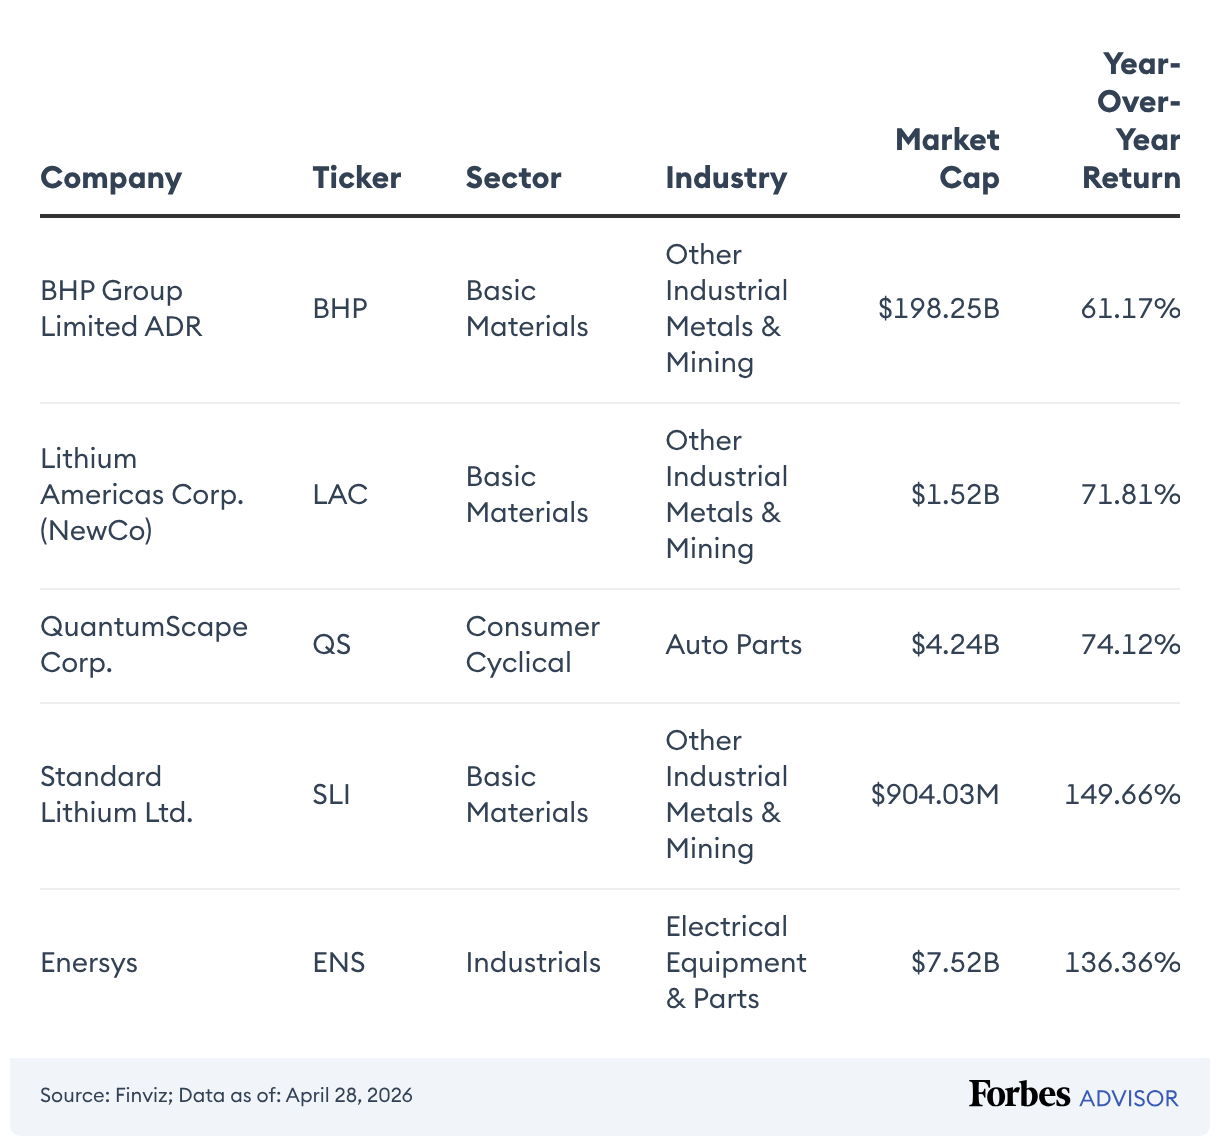Click the SLI ticker symbol

331,795
